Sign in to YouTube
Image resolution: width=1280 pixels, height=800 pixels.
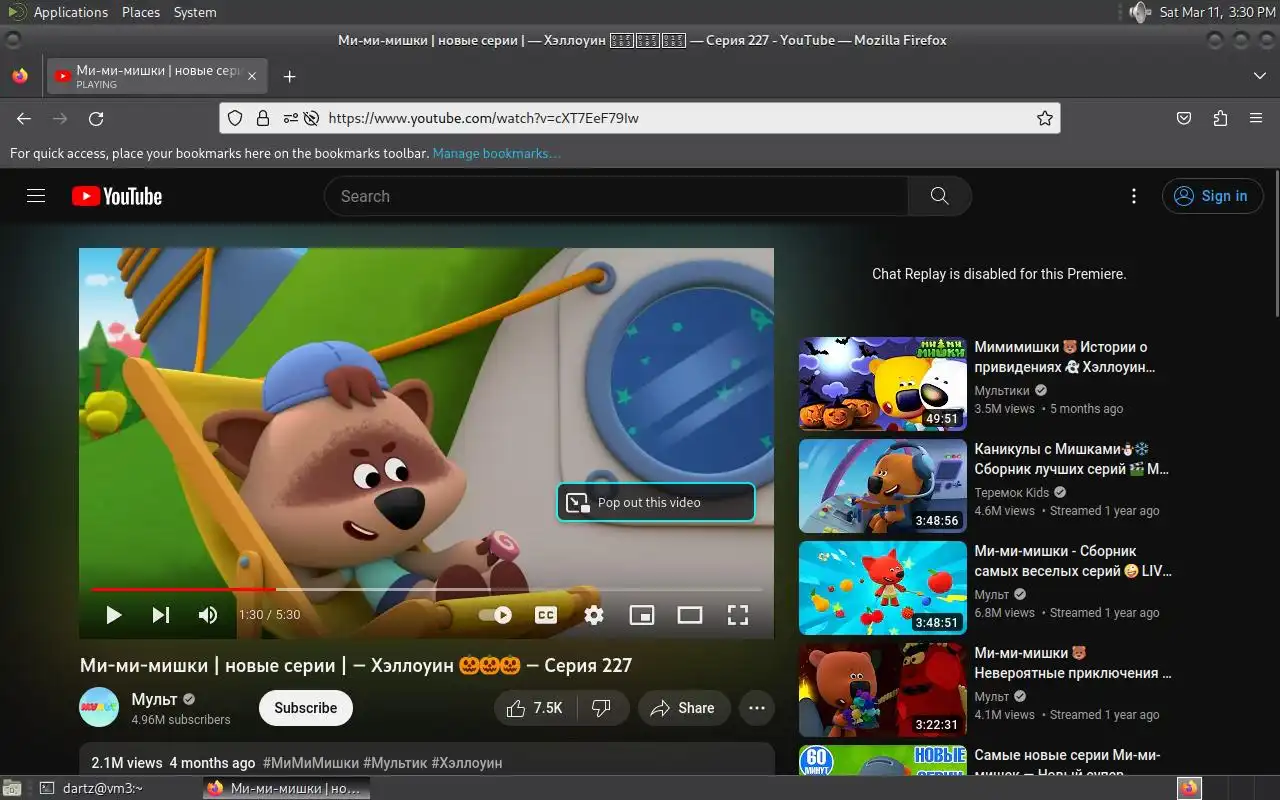pyautogui.click(x=1213, y=196)
